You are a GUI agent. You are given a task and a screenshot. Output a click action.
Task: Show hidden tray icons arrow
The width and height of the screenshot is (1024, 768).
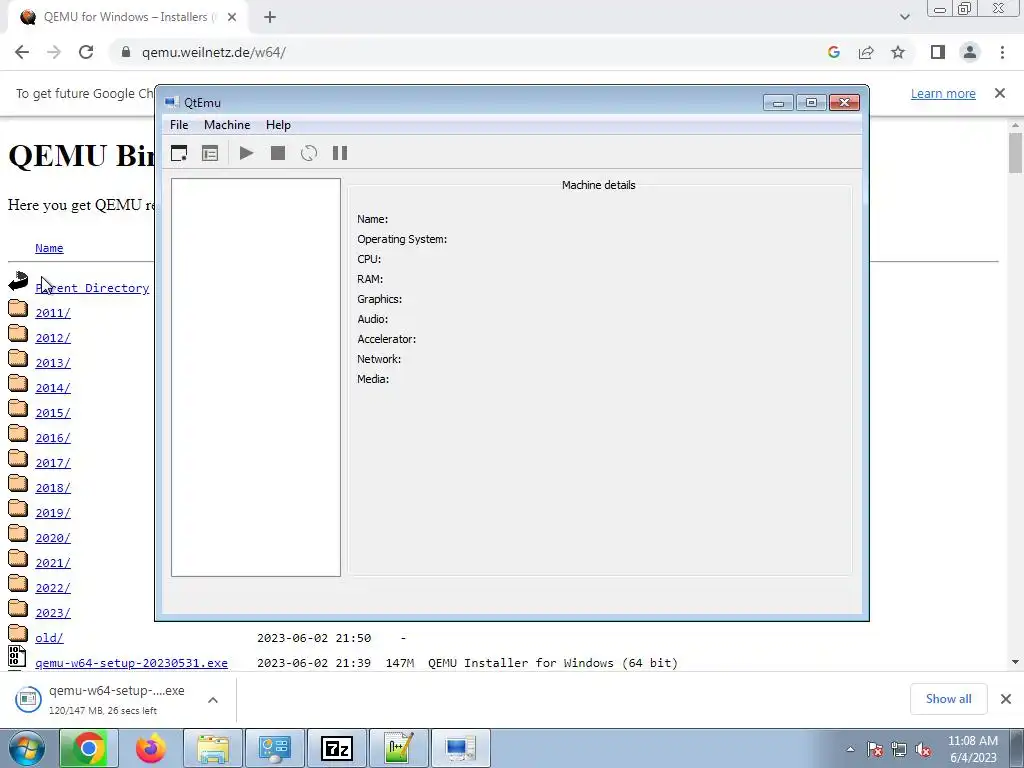(x=850, y=749)
